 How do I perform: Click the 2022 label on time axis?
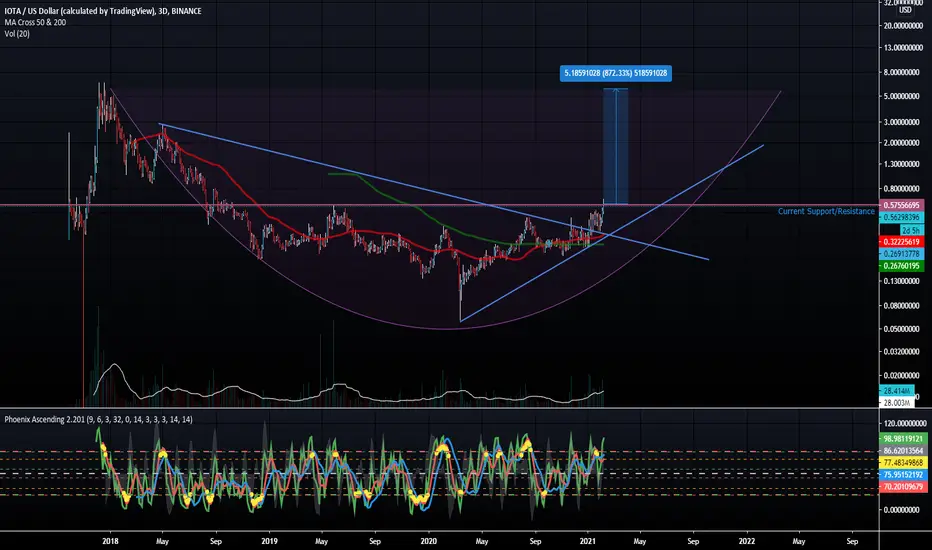click(747, 541)
